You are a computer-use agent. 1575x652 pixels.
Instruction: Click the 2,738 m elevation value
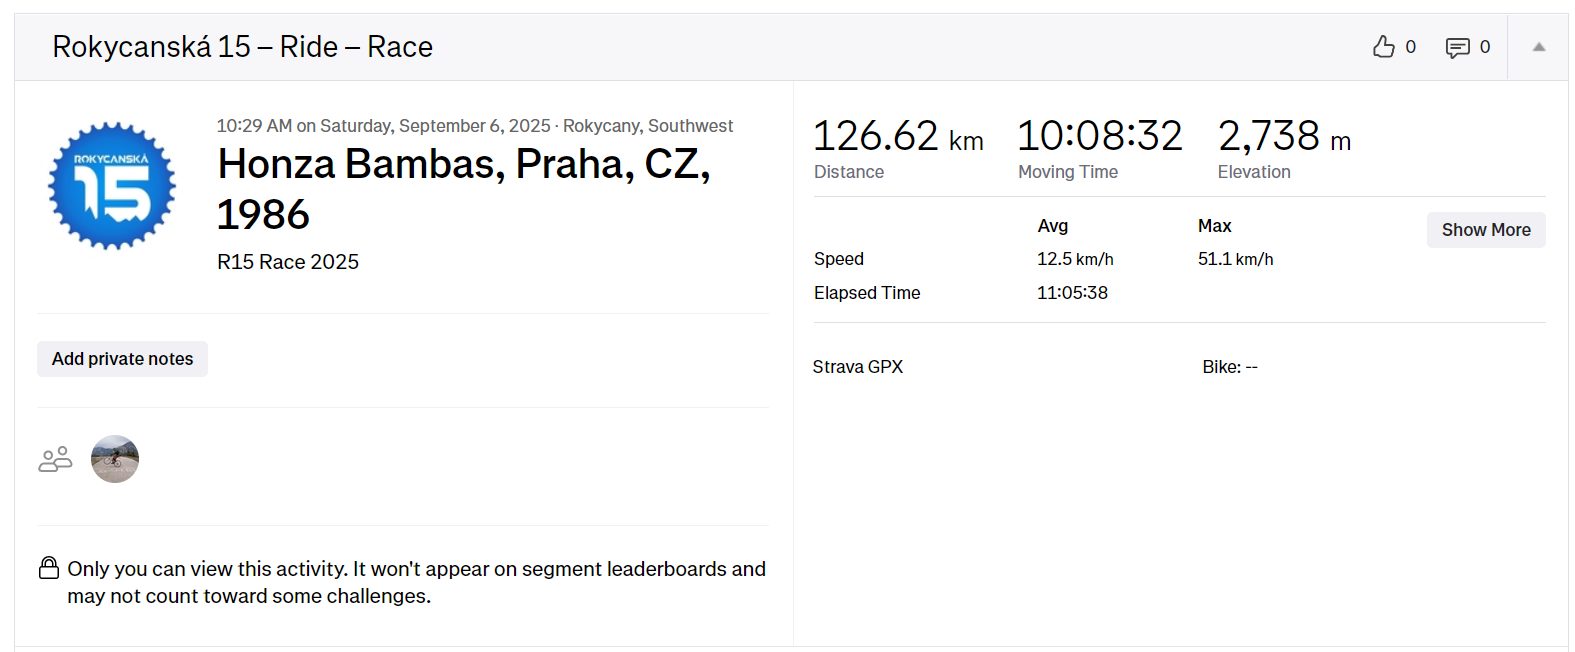pos(1283,137)
